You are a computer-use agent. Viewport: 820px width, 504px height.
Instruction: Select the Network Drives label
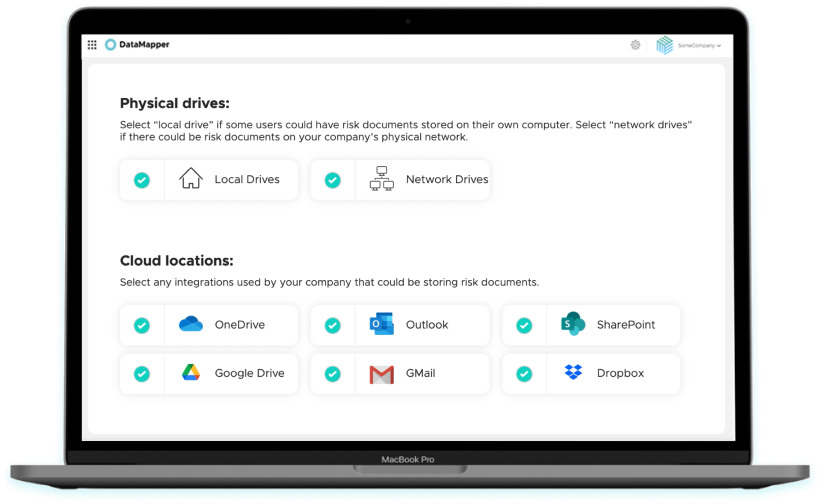[x=447, y=179]
